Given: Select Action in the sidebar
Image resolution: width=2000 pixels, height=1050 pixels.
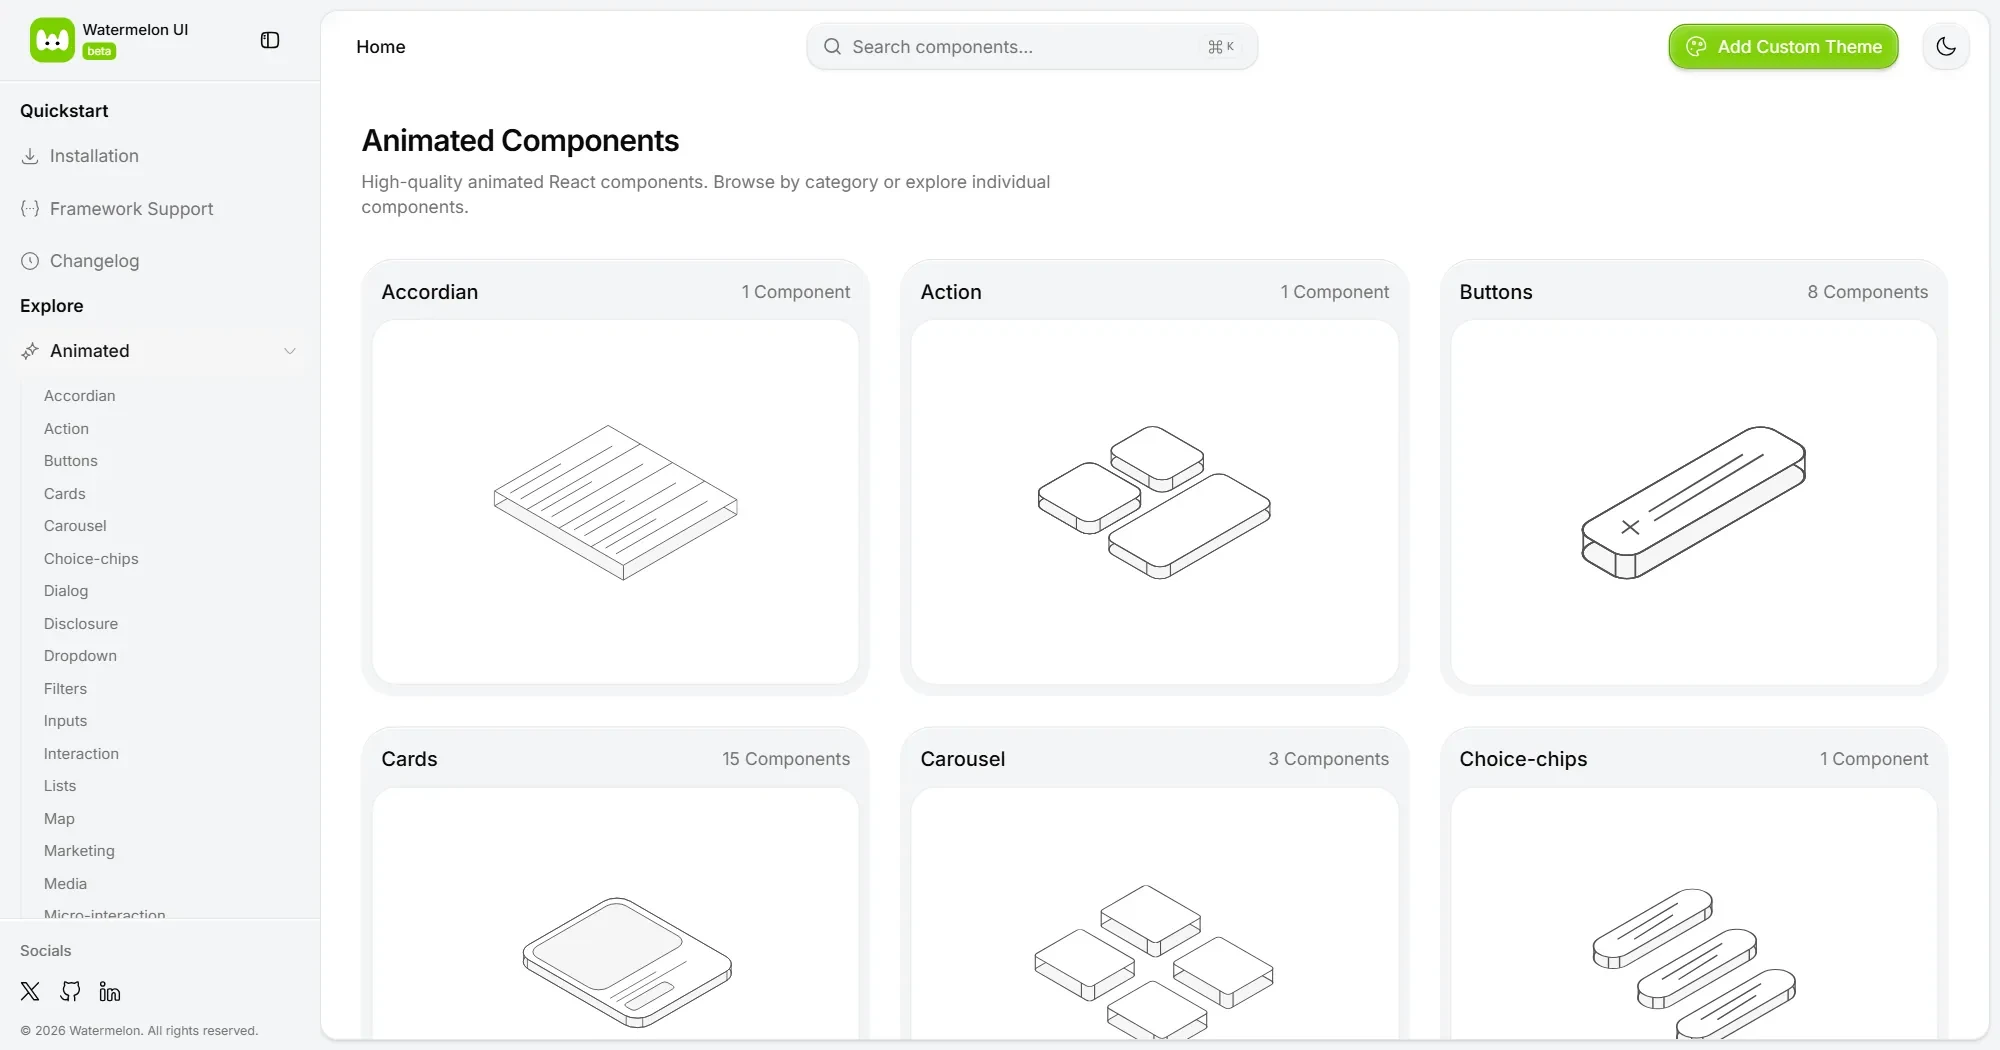Looking at the screenshot, I should (66, 428).
